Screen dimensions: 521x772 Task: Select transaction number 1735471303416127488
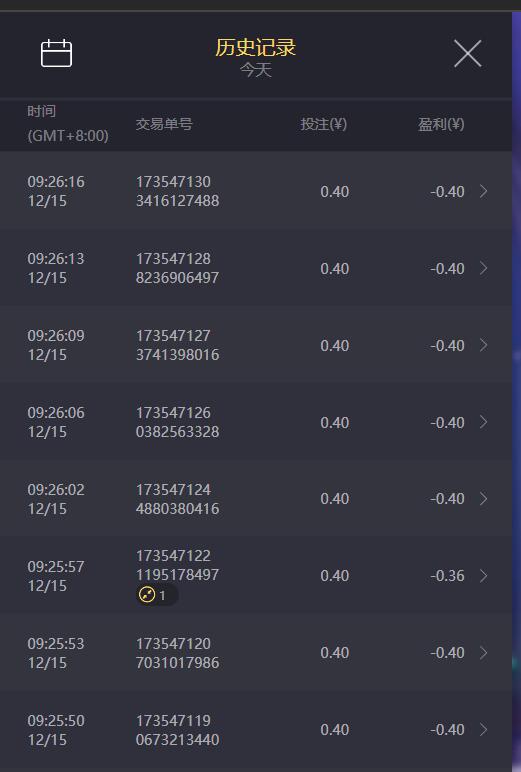[x=177, y=191]
